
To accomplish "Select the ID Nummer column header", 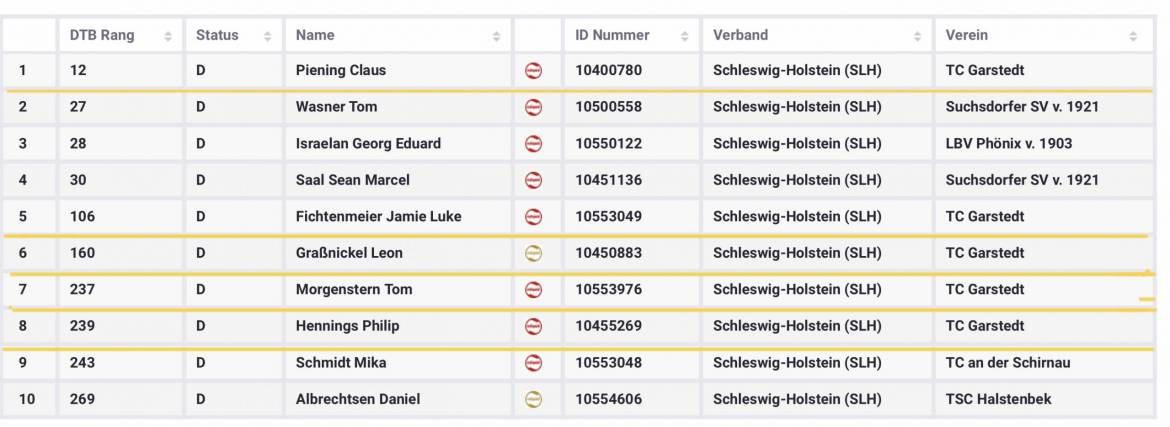I will 612,35.
